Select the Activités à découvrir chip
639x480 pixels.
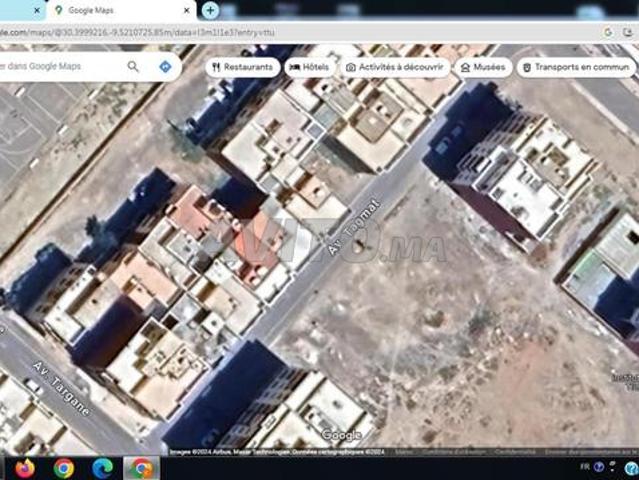(x=395, y=67)
